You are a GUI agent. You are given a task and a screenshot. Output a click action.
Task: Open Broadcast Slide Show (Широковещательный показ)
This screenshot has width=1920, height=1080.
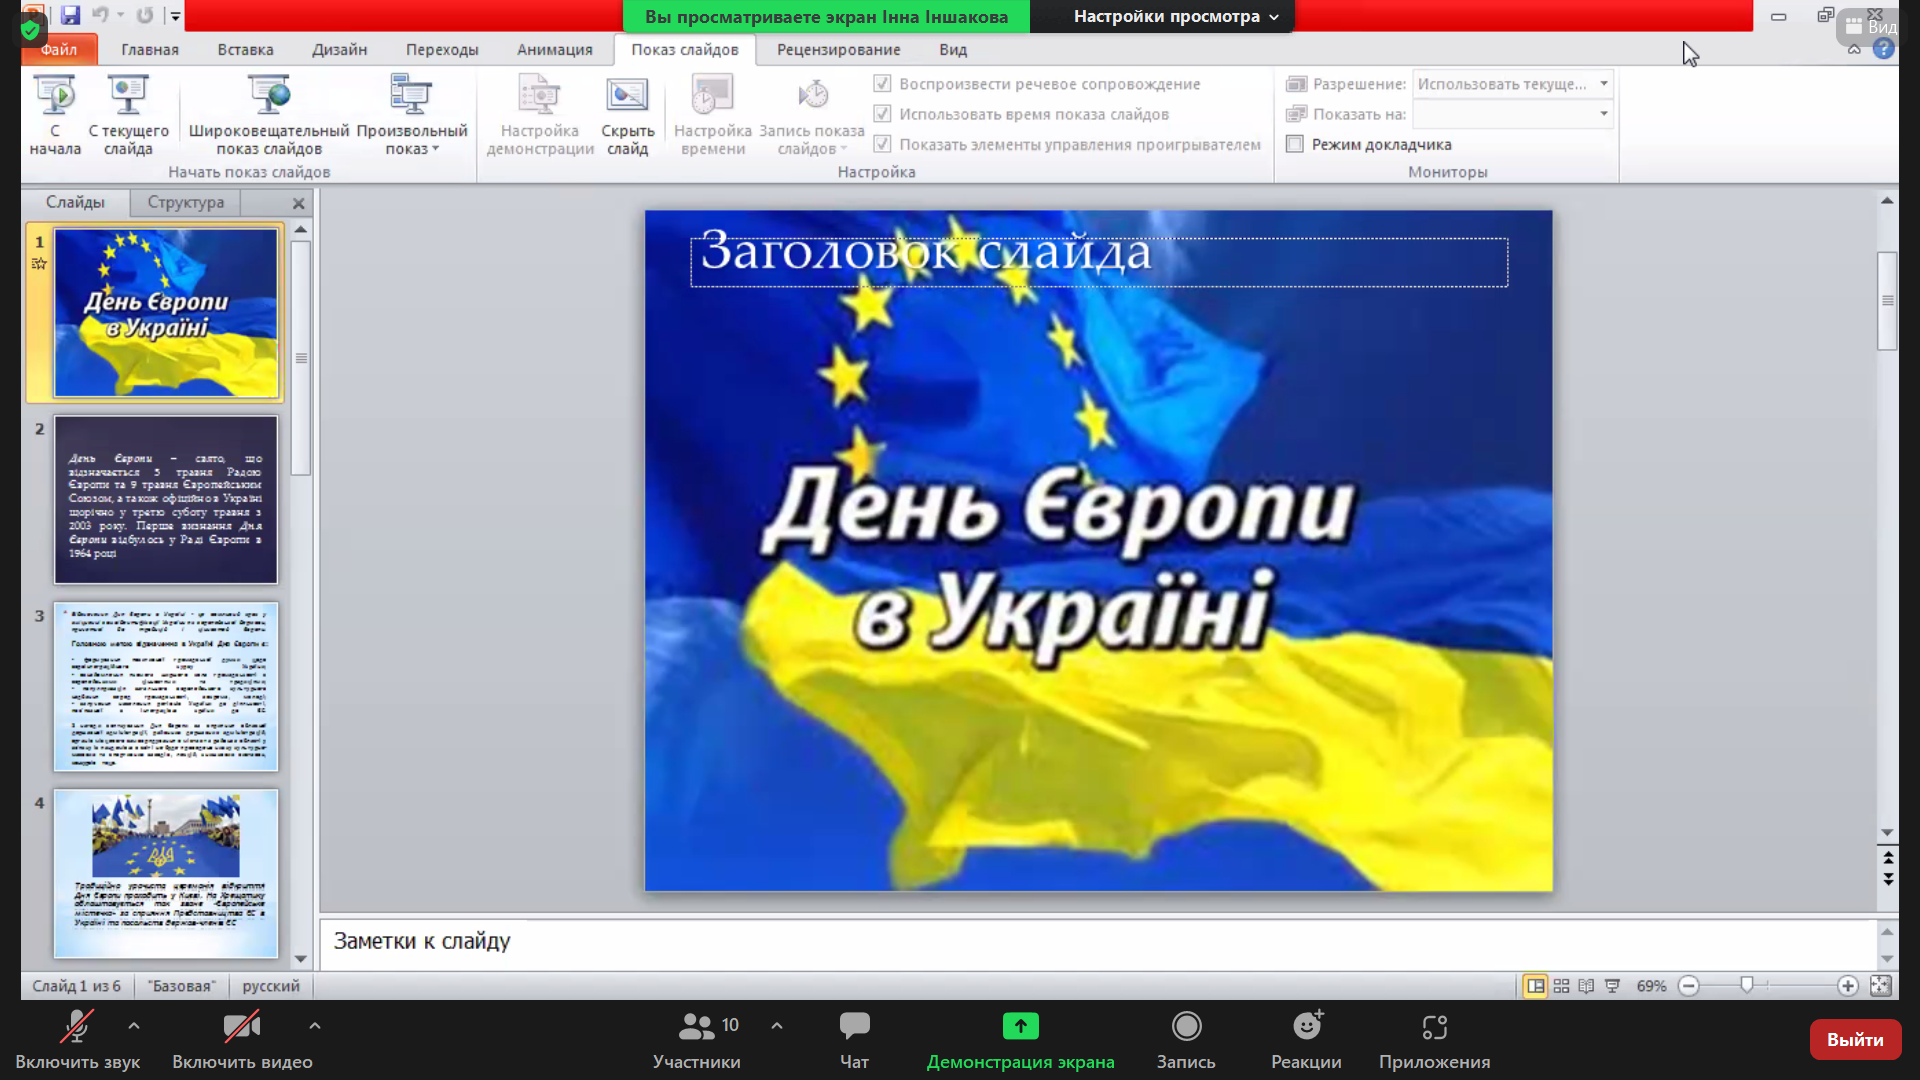pos(269,116)
